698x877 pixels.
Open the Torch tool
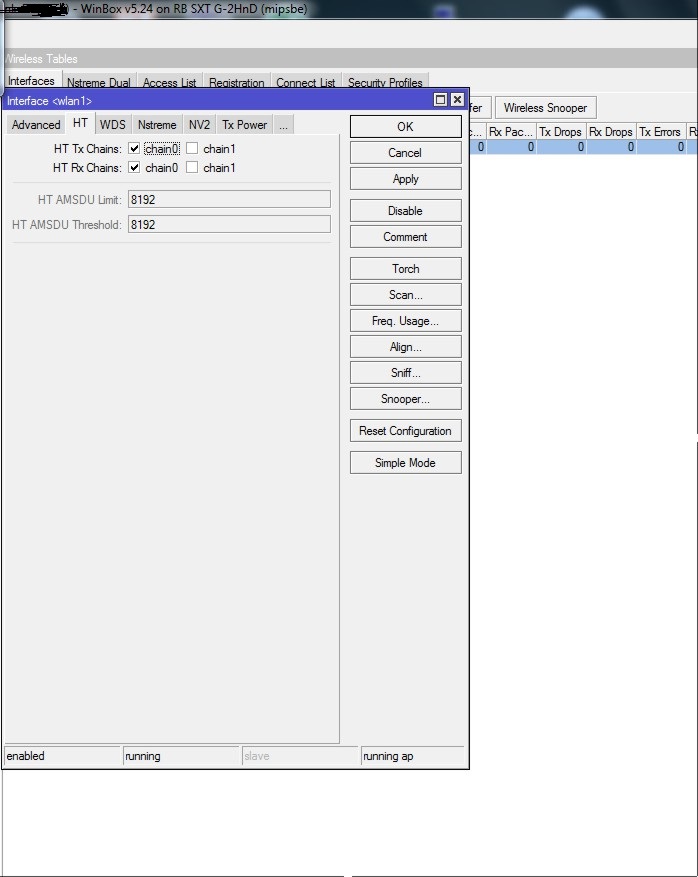405,269
